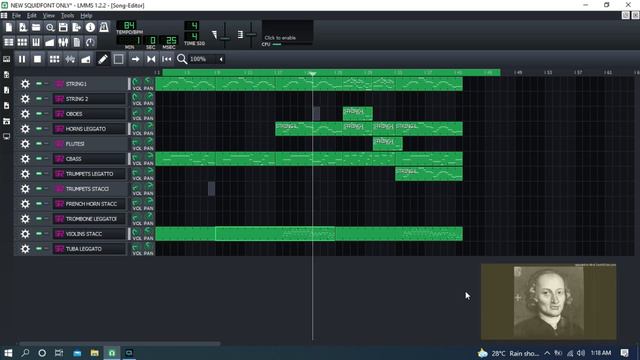Viewport: 640px width, 360px height.
Task: Open recently opened projects list
Action: pos(50,27)
